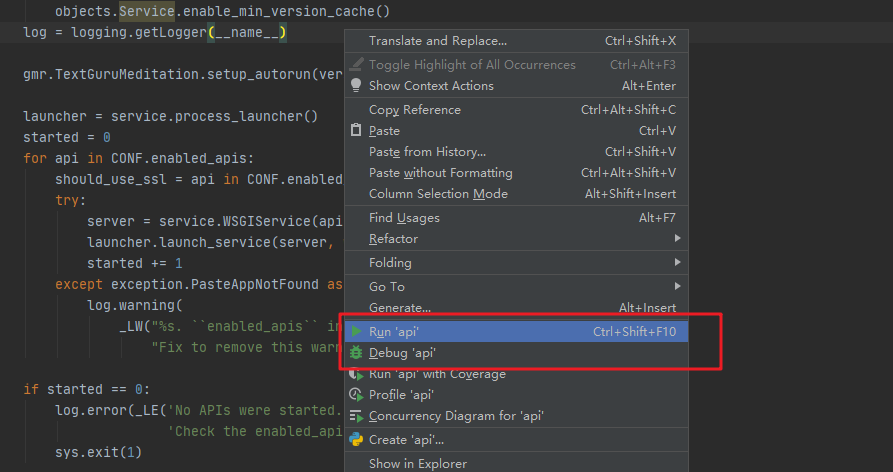Expand the Folding submenu arrow
Screen dimensions: 893x472
[x=678, y=263]
